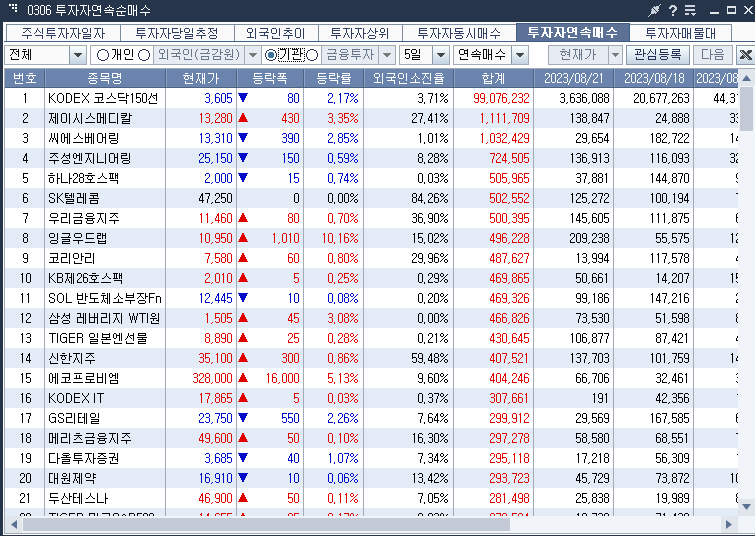Click the 328,000 price of 에코프로비엠
Image resolution: width=755 pixels, height=536 pixels.
[x=212, y=379]
